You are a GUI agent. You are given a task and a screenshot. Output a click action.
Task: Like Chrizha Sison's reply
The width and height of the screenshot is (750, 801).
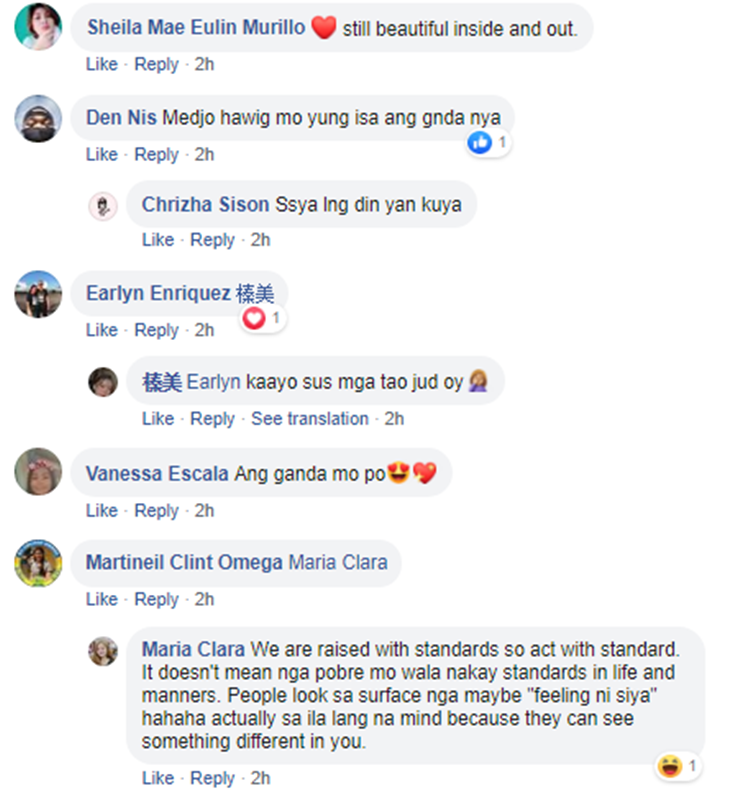pyautogui.click(x=158, y=240)
